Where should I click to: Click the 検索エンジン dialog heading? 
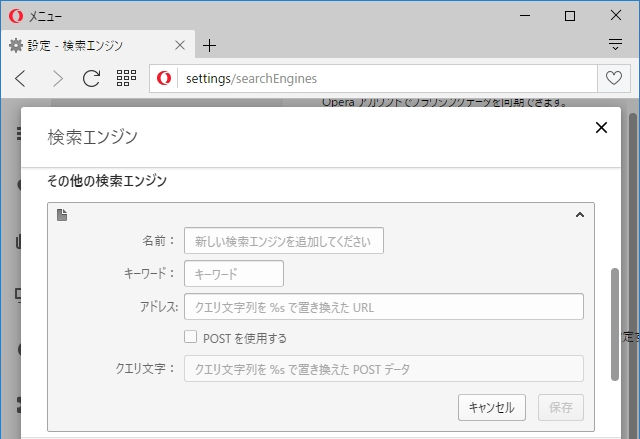tap(93, 137)
